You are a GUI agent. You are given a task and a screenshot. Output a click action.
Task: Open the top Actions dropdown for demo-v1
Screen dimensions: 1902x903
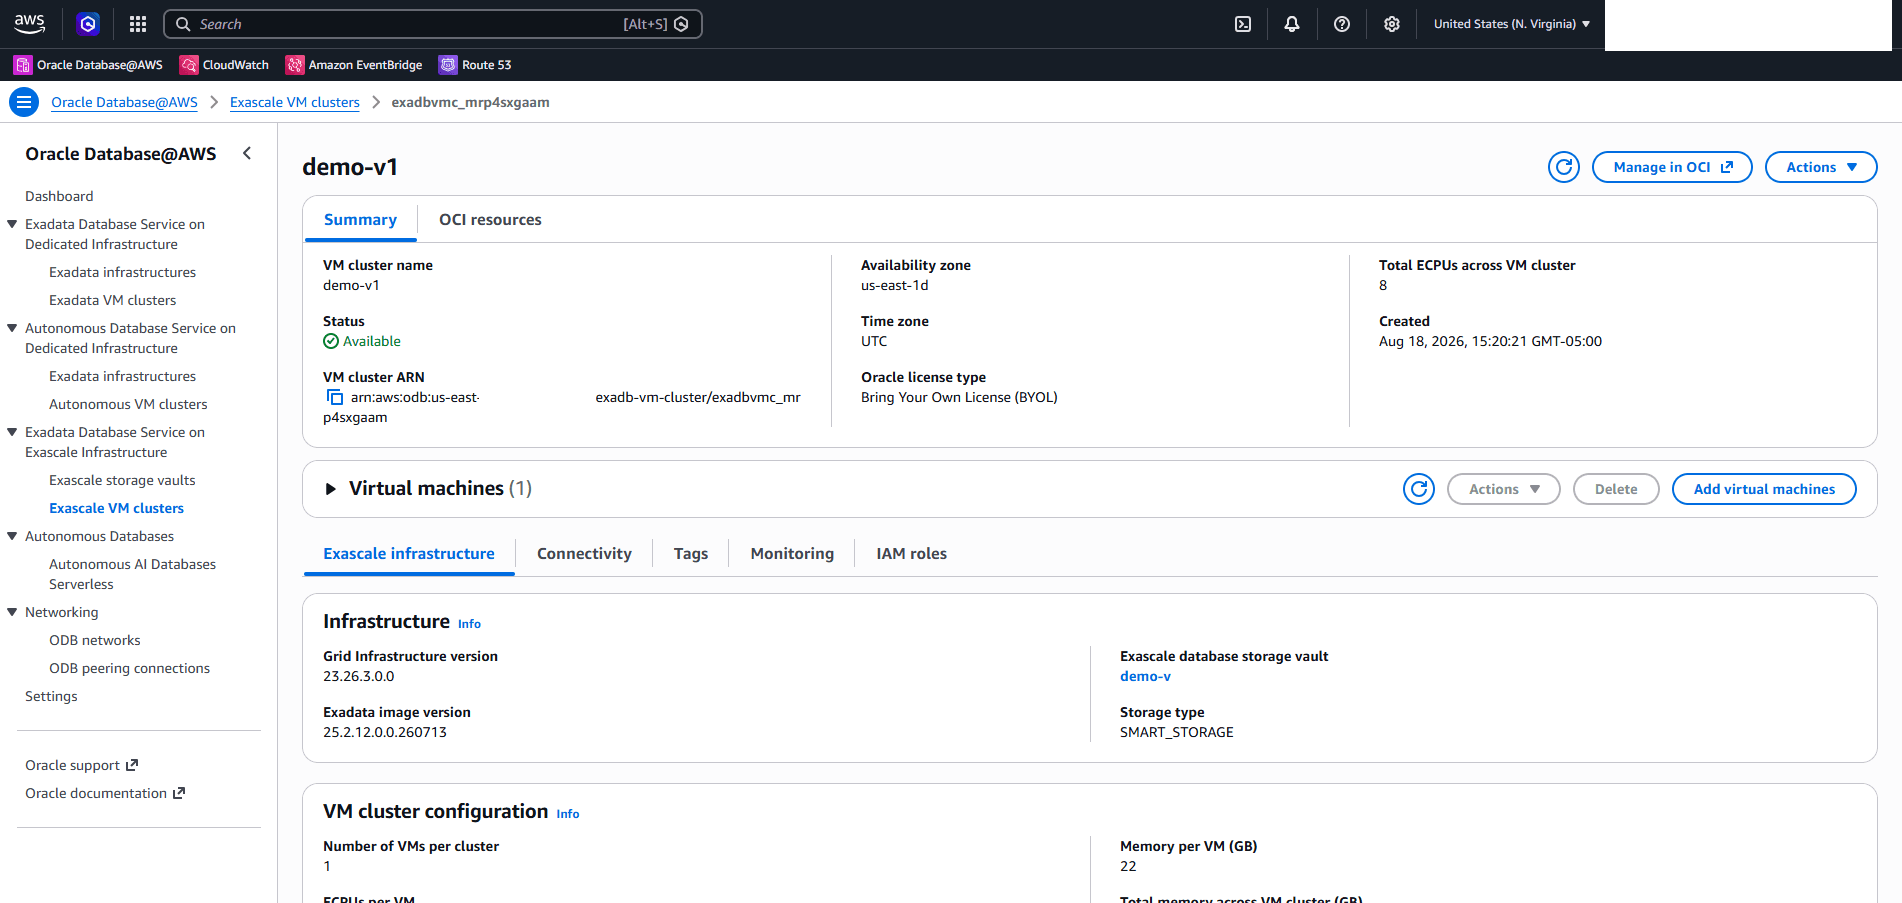coord(1821,167)
